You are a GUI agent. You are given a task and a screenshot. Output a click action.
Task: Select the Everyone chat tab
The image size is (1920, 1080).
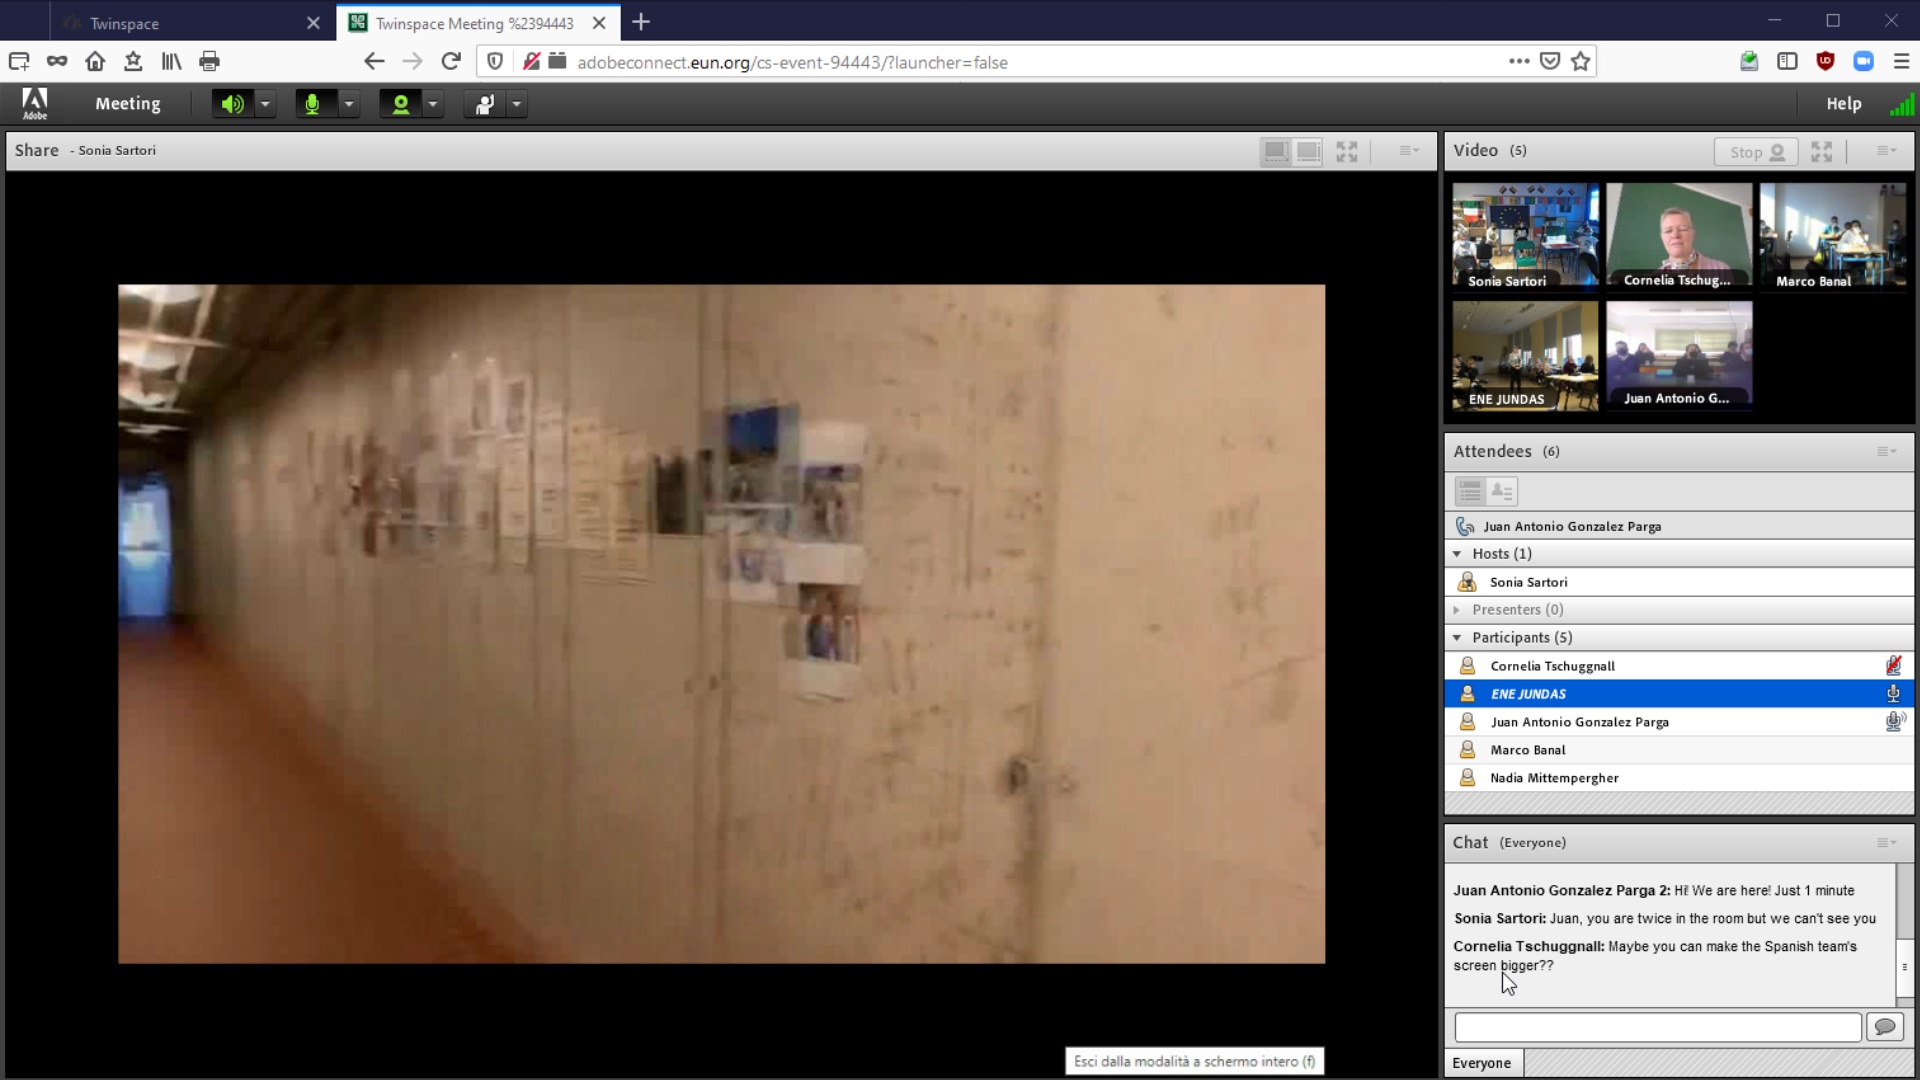coord(1481,1063)
